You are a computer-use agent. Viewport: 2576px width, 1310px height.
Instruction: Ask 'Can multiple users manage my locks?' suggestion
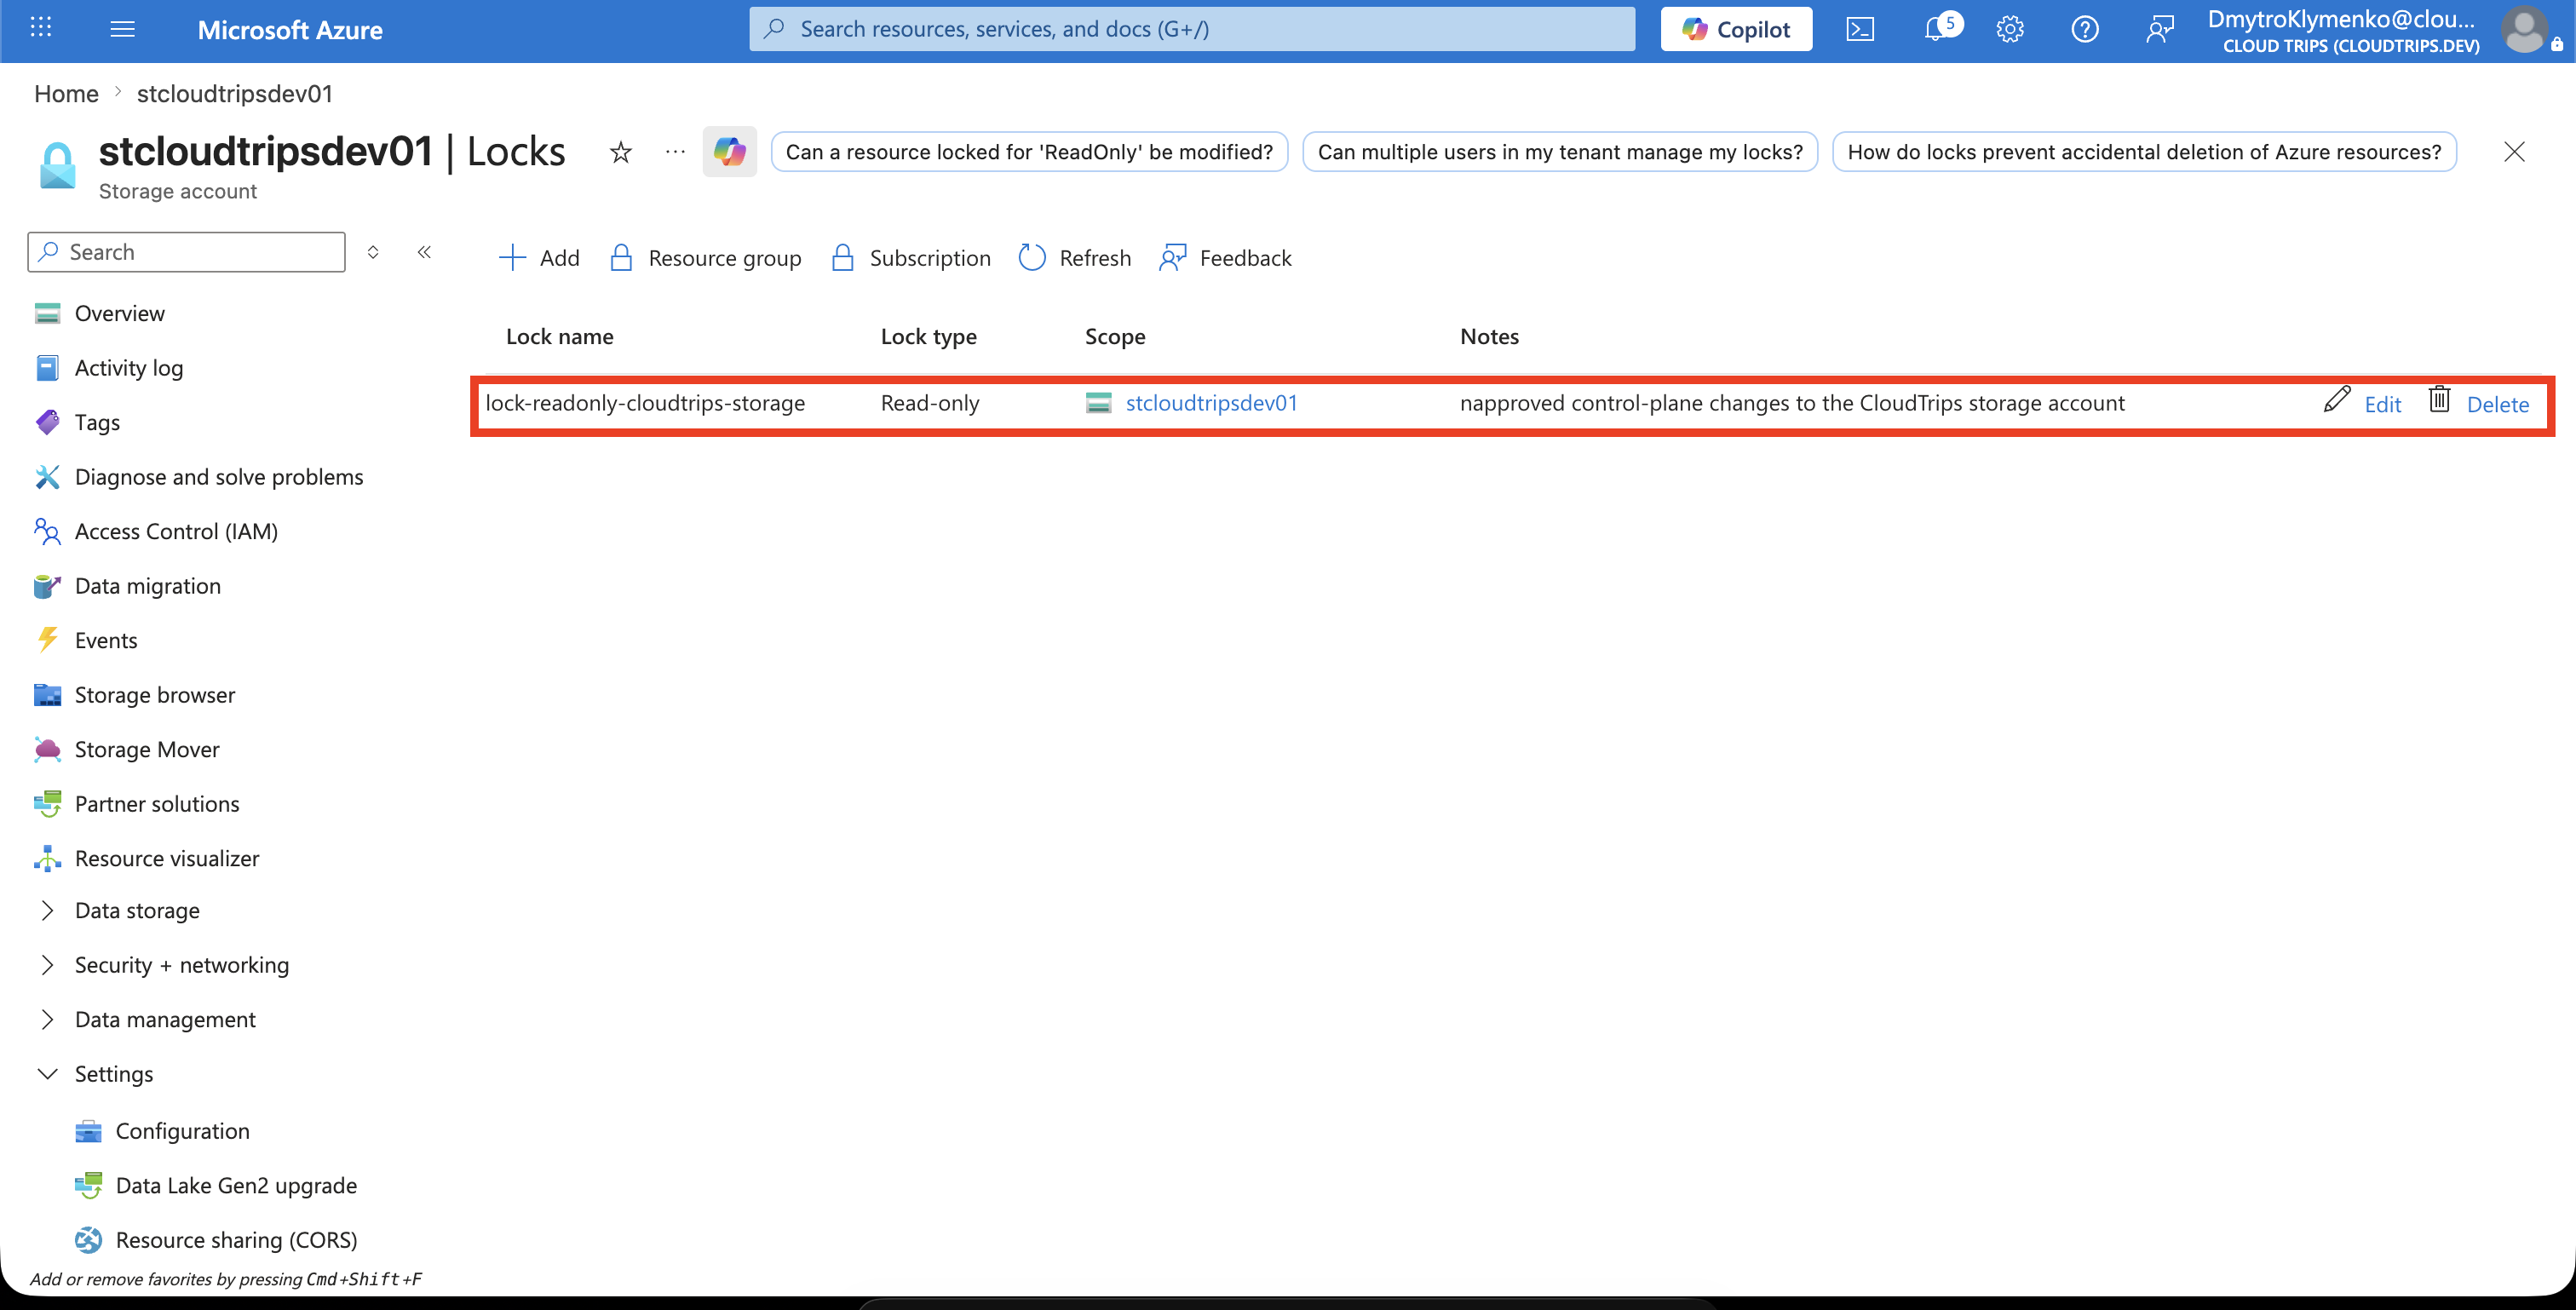point(1560,152)
